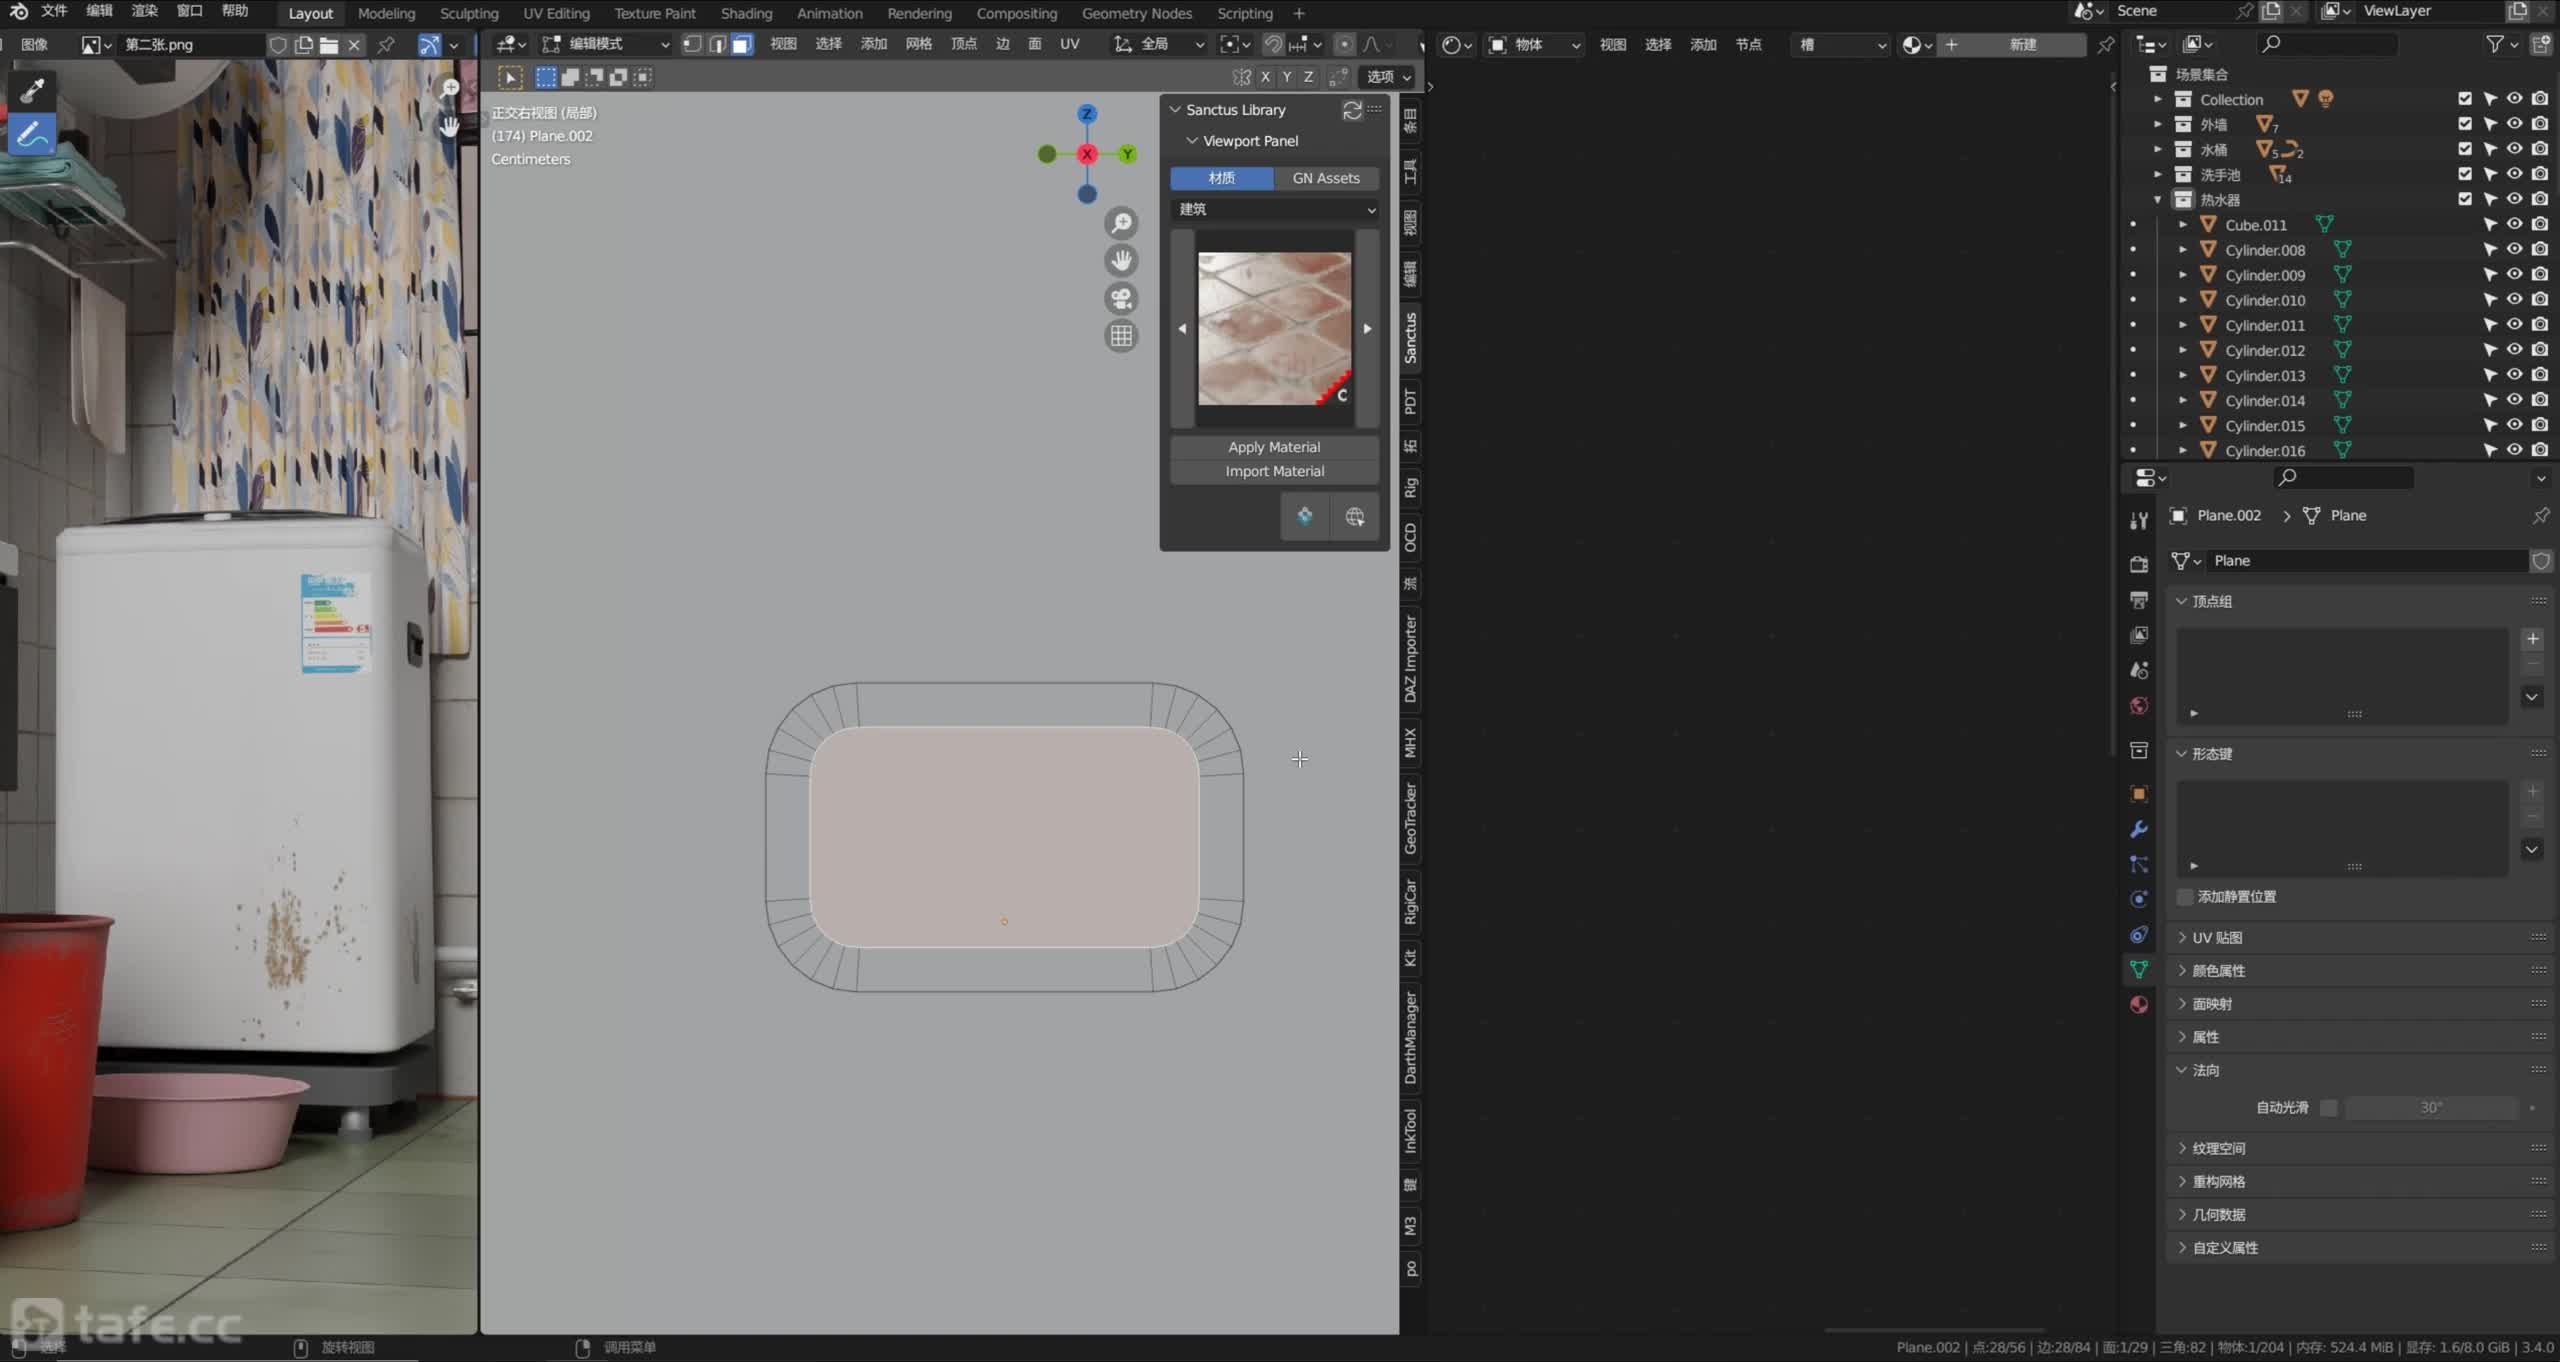Screen dimensions: 2560x1362
Task: Open the Object properties tab
Action: (2139, 794)
